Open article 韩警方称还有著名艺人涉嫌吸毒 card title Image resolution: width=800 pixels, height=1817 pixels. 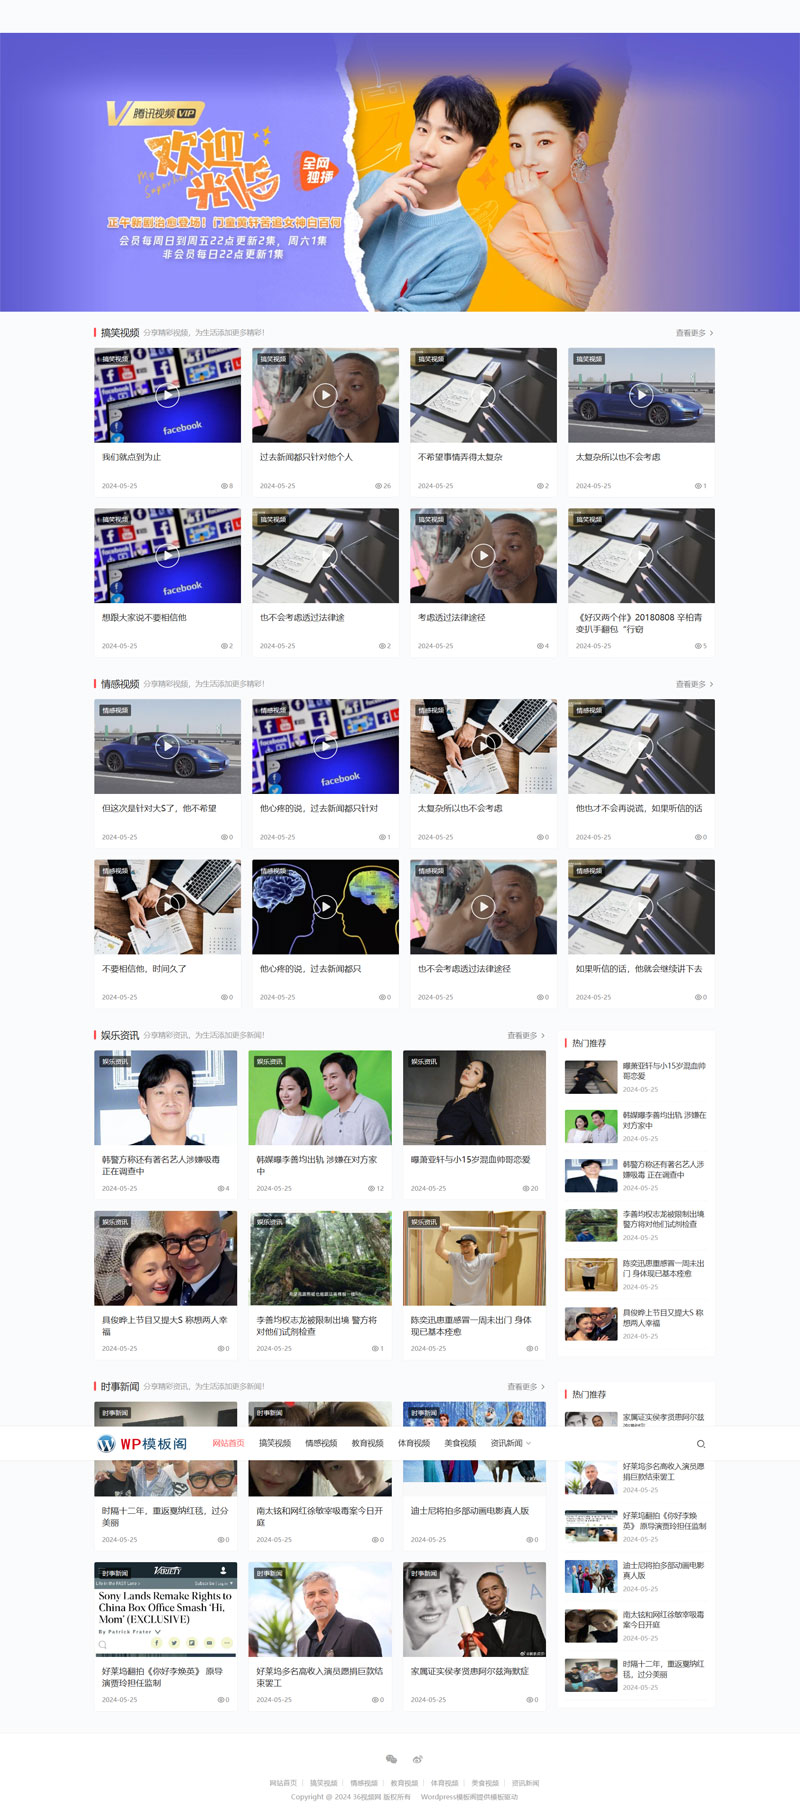[x=160, y=1165]
